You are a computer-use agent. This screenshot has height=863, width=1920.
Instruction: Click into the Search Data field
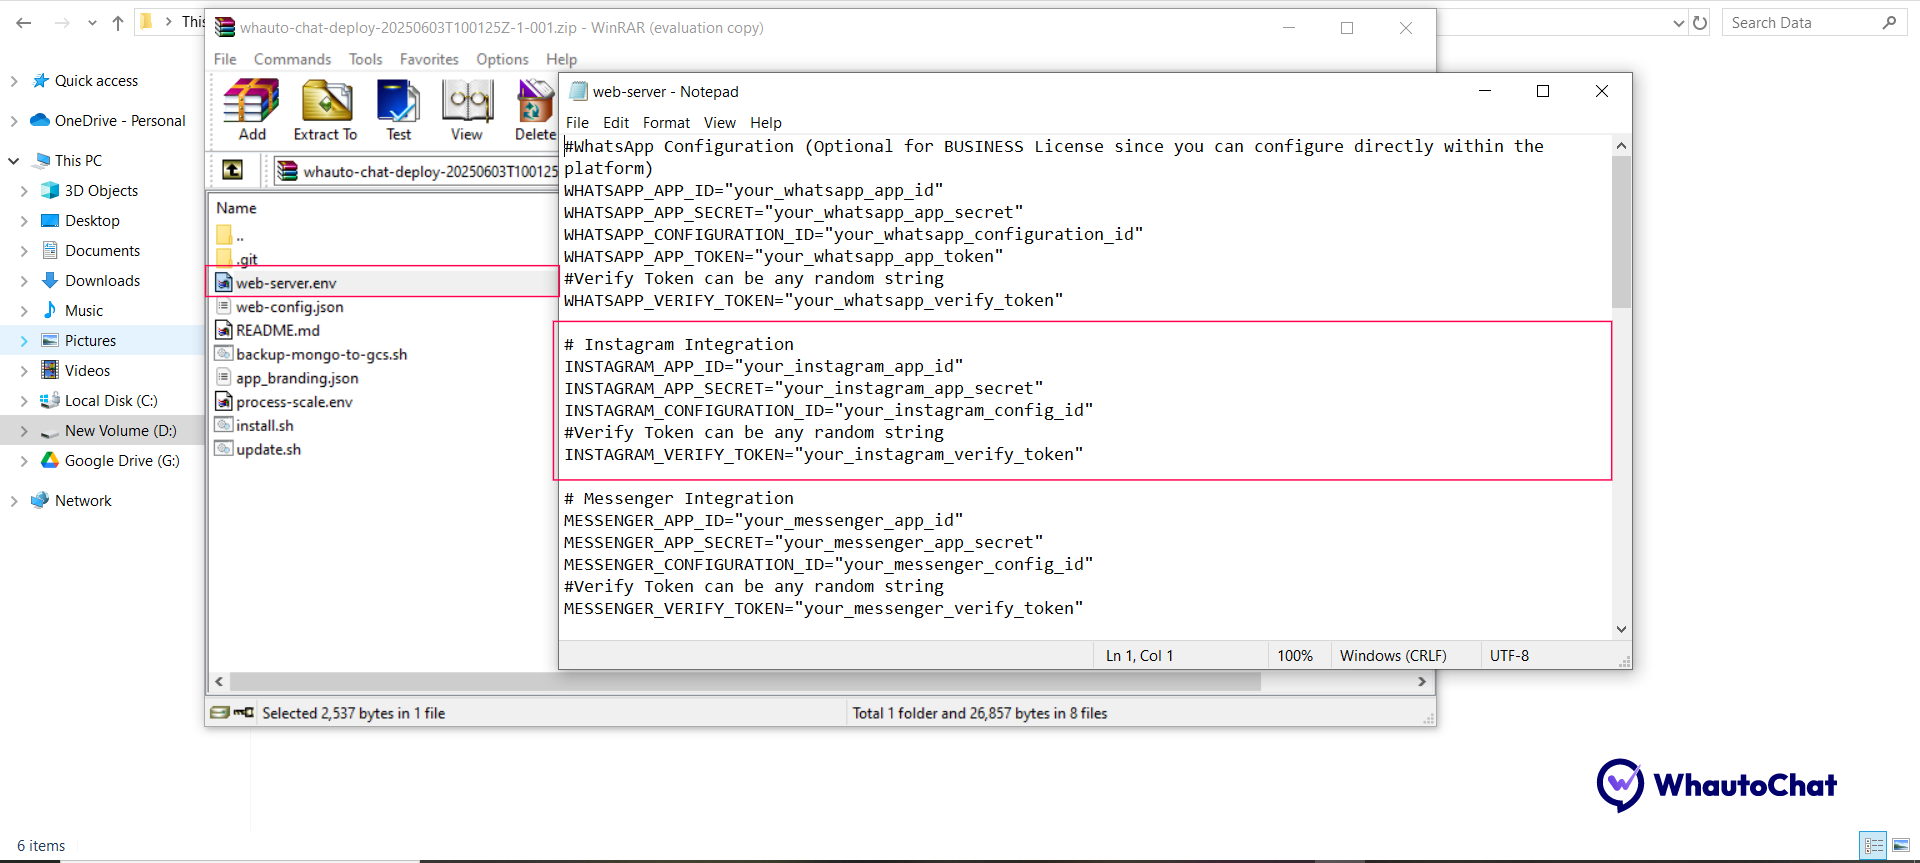coord(1800,23)
